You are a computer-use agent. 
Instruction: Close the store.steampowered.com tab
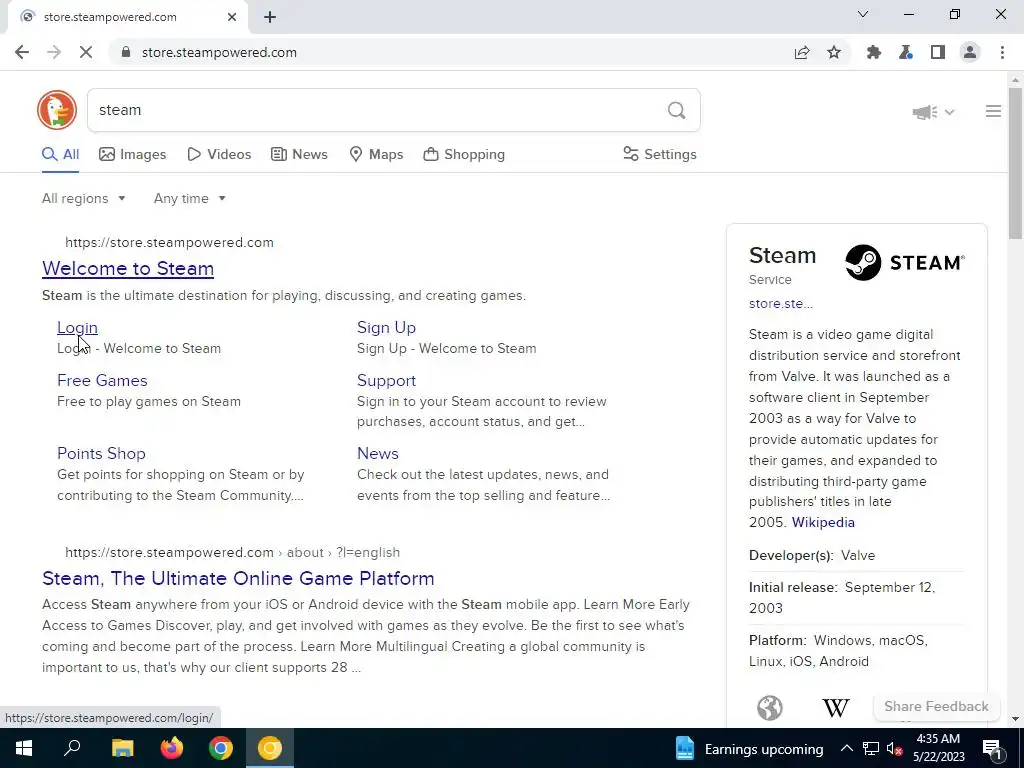pyautogui.click(x=232, y=17)
